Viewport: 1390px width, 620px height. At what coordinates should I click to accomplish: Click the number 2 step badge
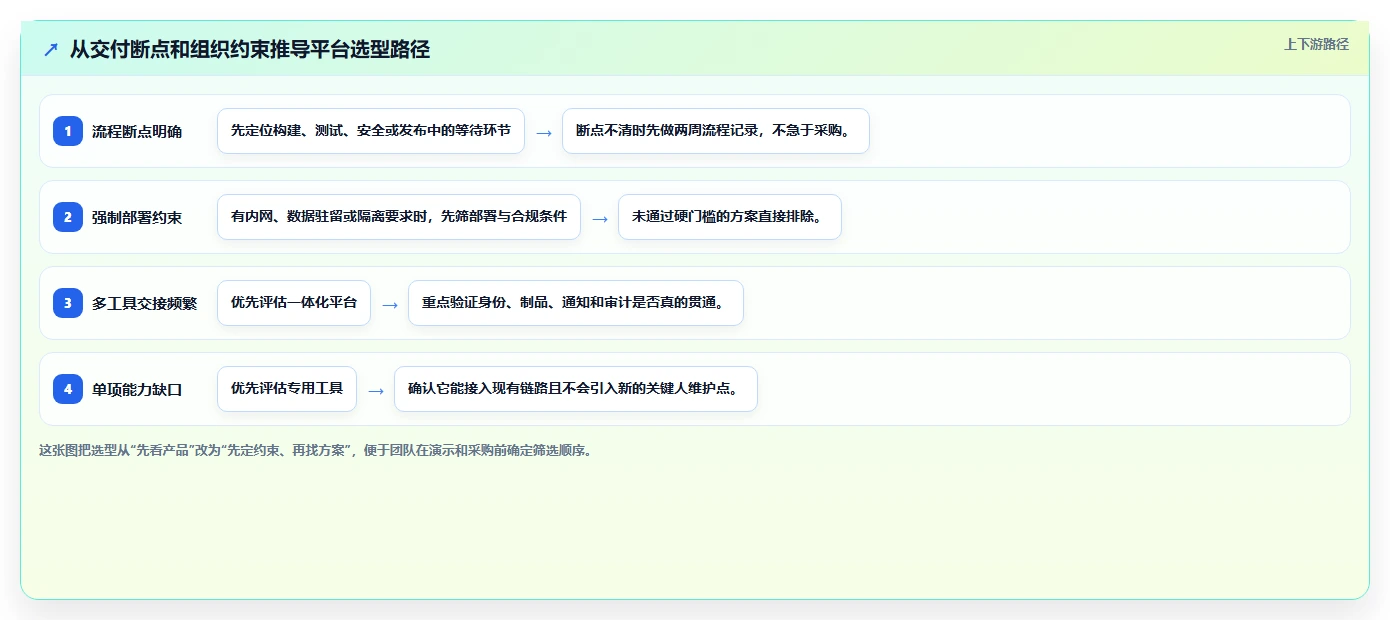click(68, 217)
